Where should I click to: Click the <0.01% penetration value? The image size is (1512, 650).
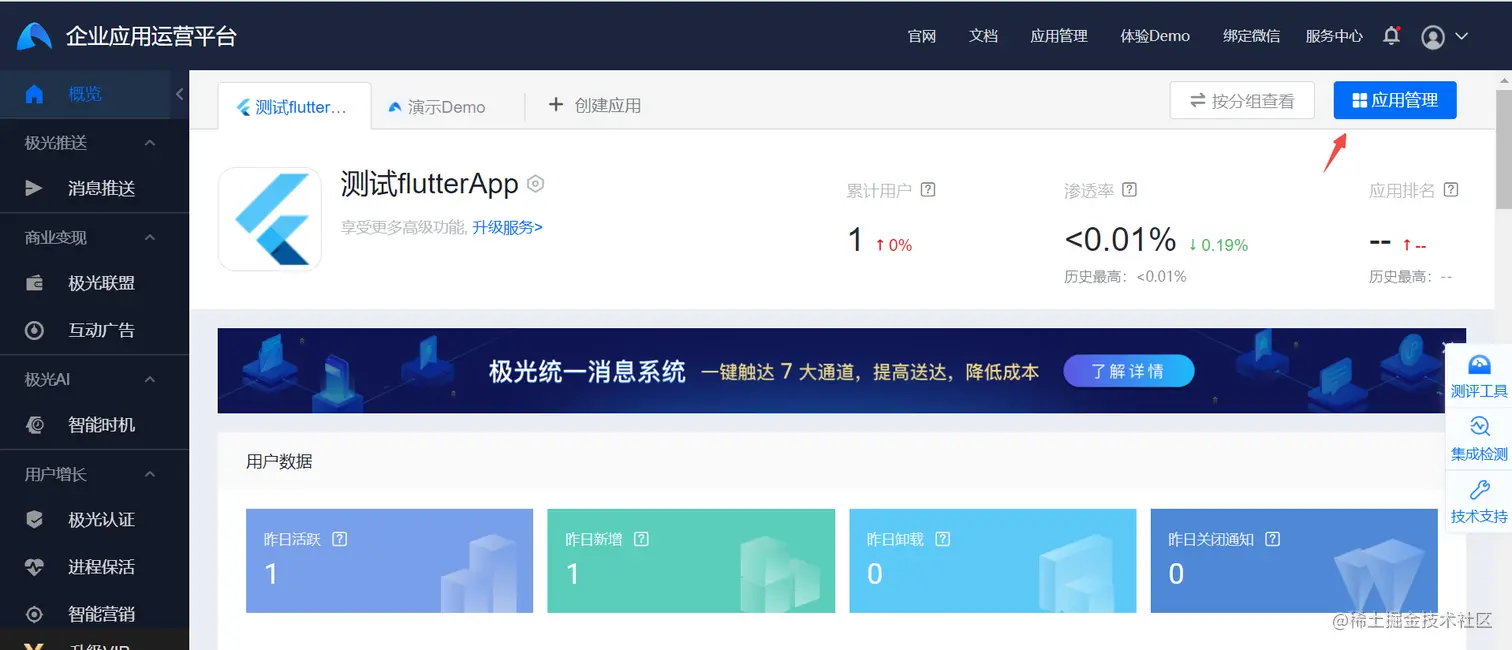click(x=1120, y=240)
